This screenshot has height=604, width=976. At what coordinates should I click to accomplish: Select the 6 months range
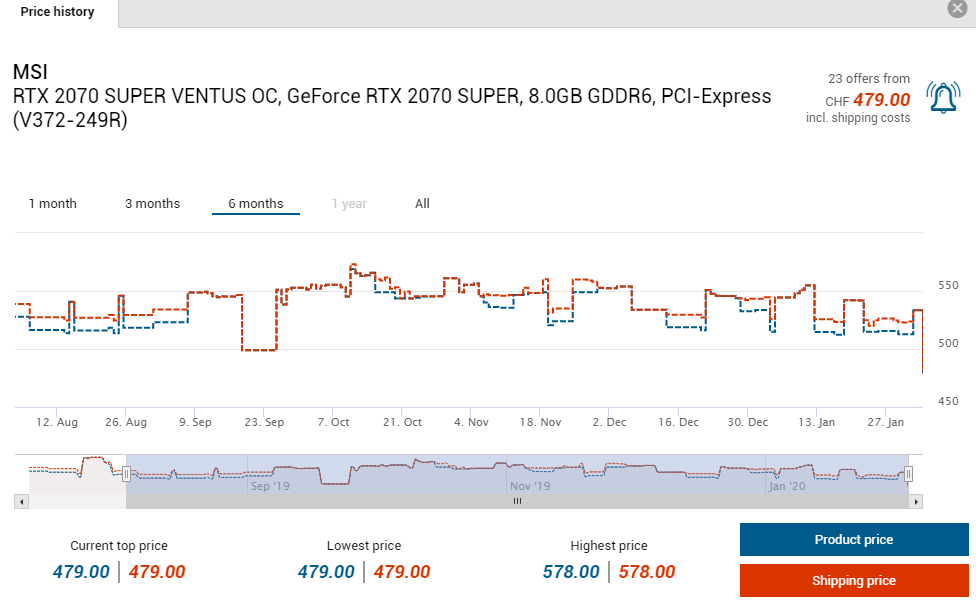click(255, 204)
